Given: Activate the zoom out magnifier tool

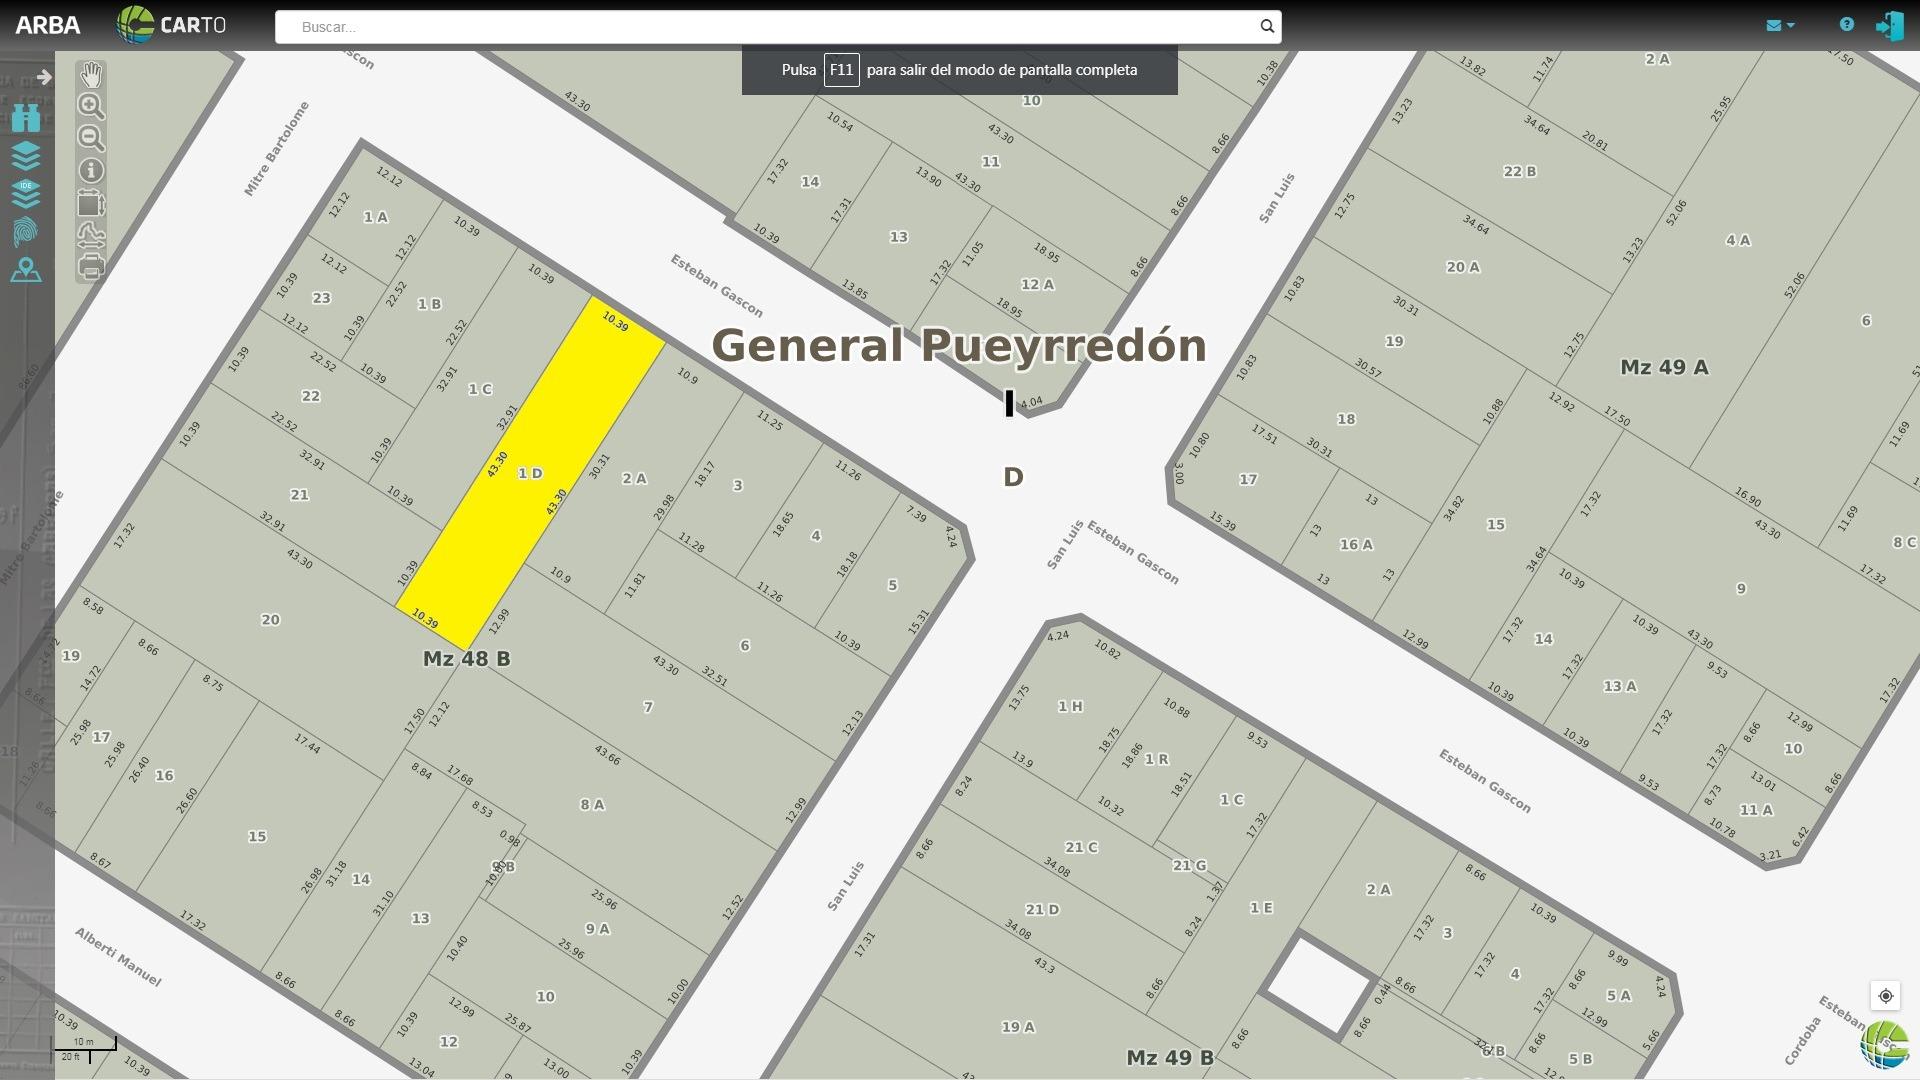Looking at the screenshot, I should point(91,138).
